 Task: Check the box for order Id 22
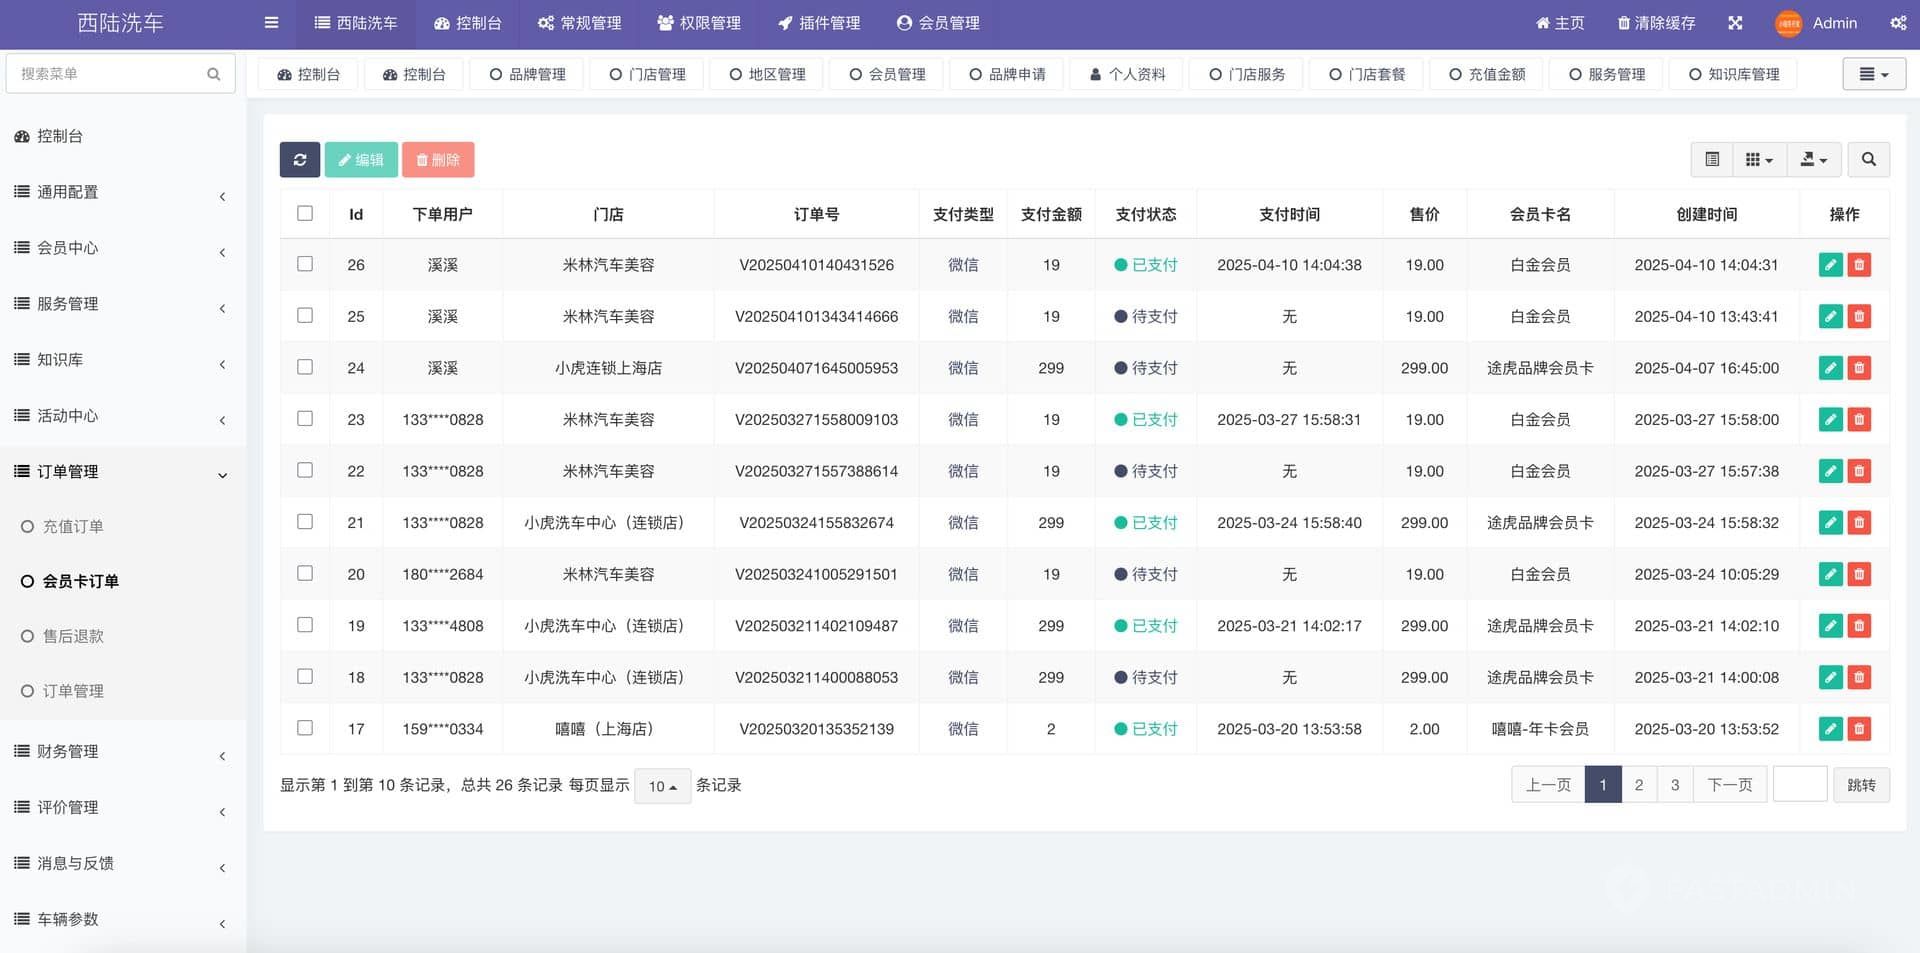tap(305, 470)
